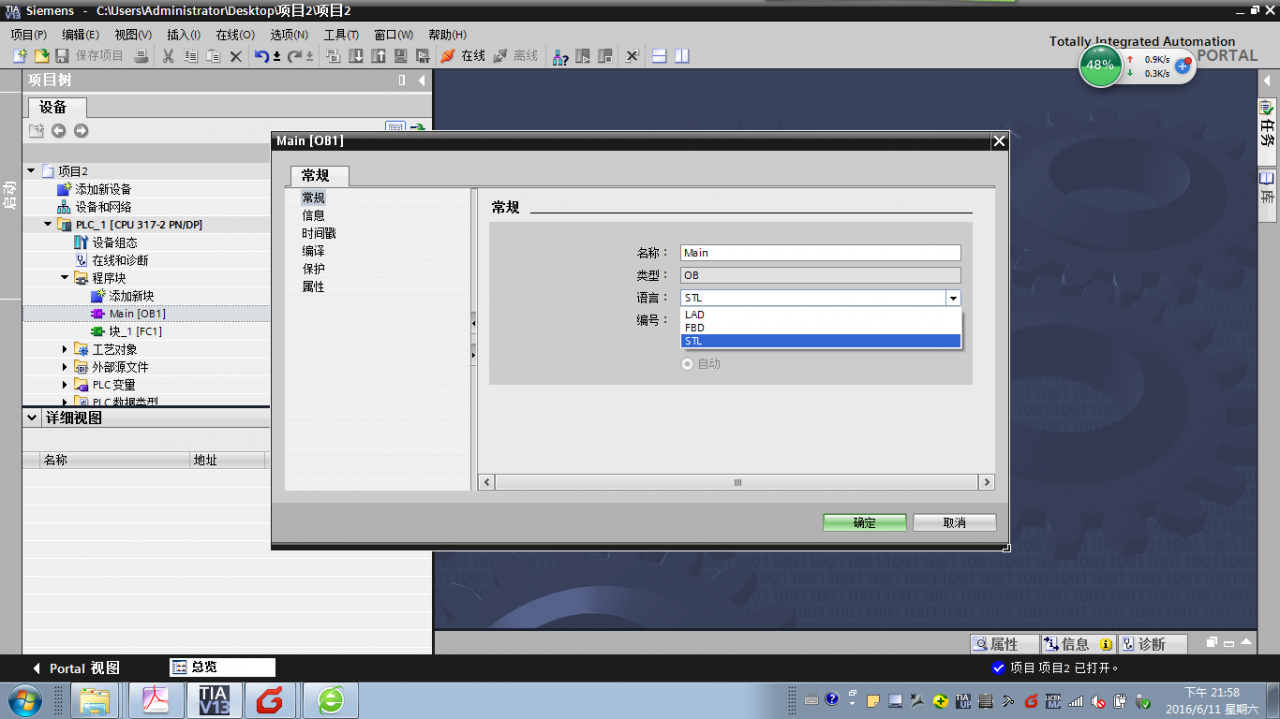Click the start simulation toolbar icon

click(x=401, y=56)
